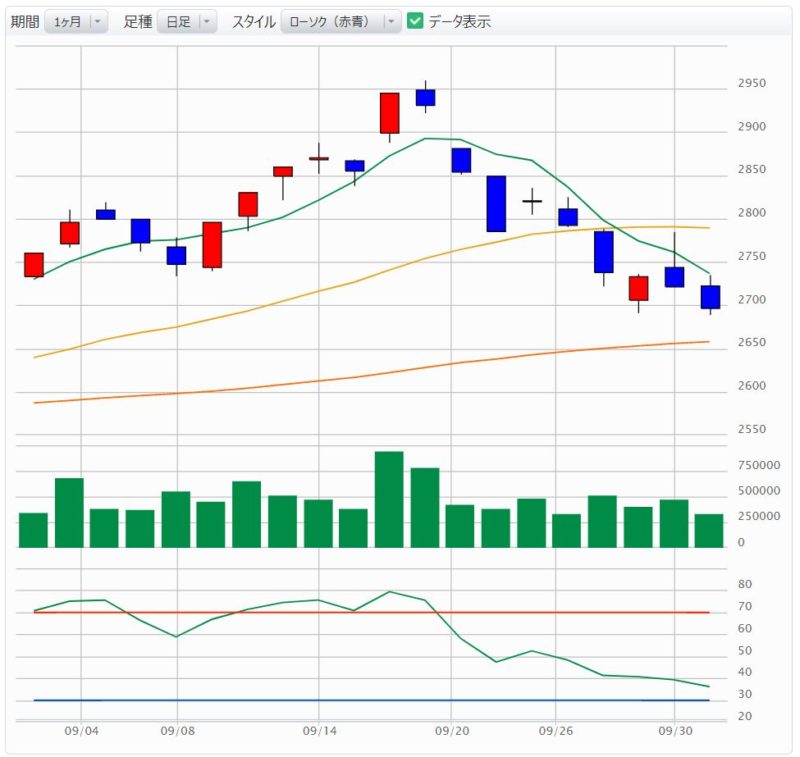This screenshot has height=757, width=800.
Task: Click the highest blue candlestick near 2950
Action: [426, 97]
